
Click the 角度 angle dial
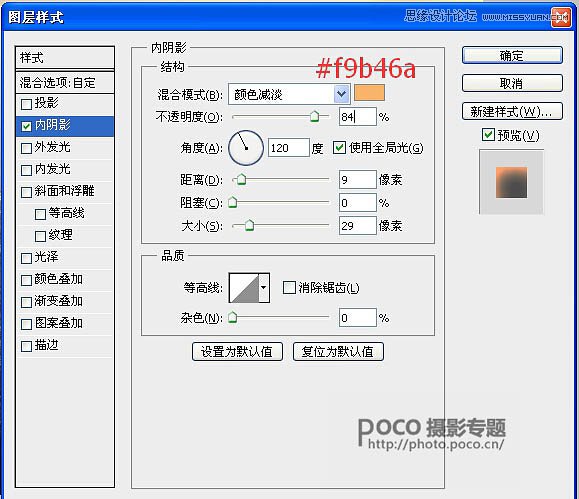[x=246, y=148]
